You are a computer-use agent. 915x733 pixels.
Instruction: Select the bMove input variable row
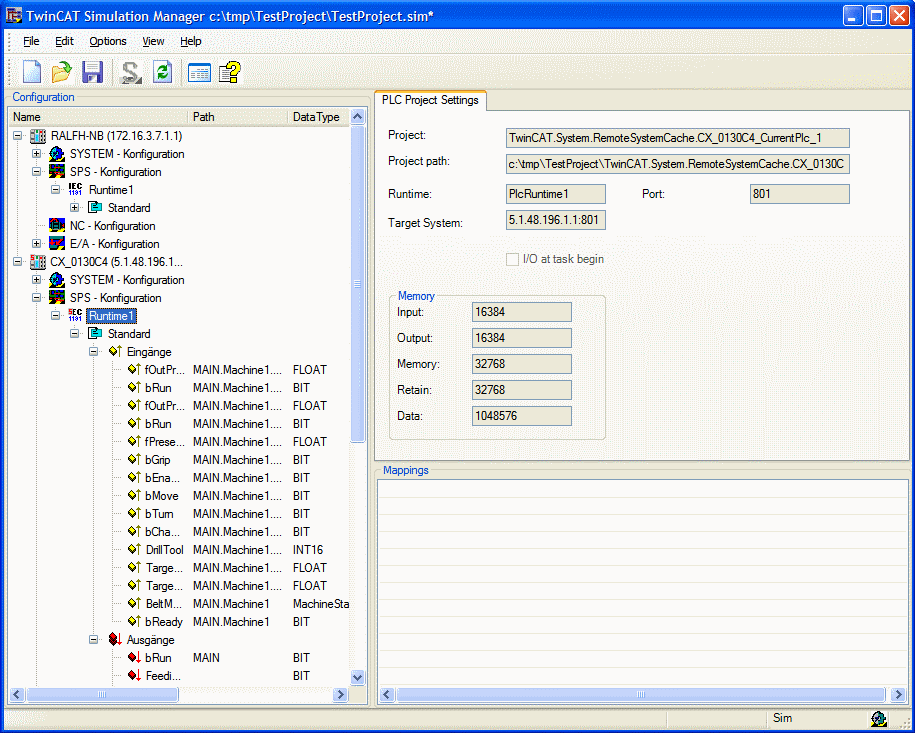[x=180, y=496]
